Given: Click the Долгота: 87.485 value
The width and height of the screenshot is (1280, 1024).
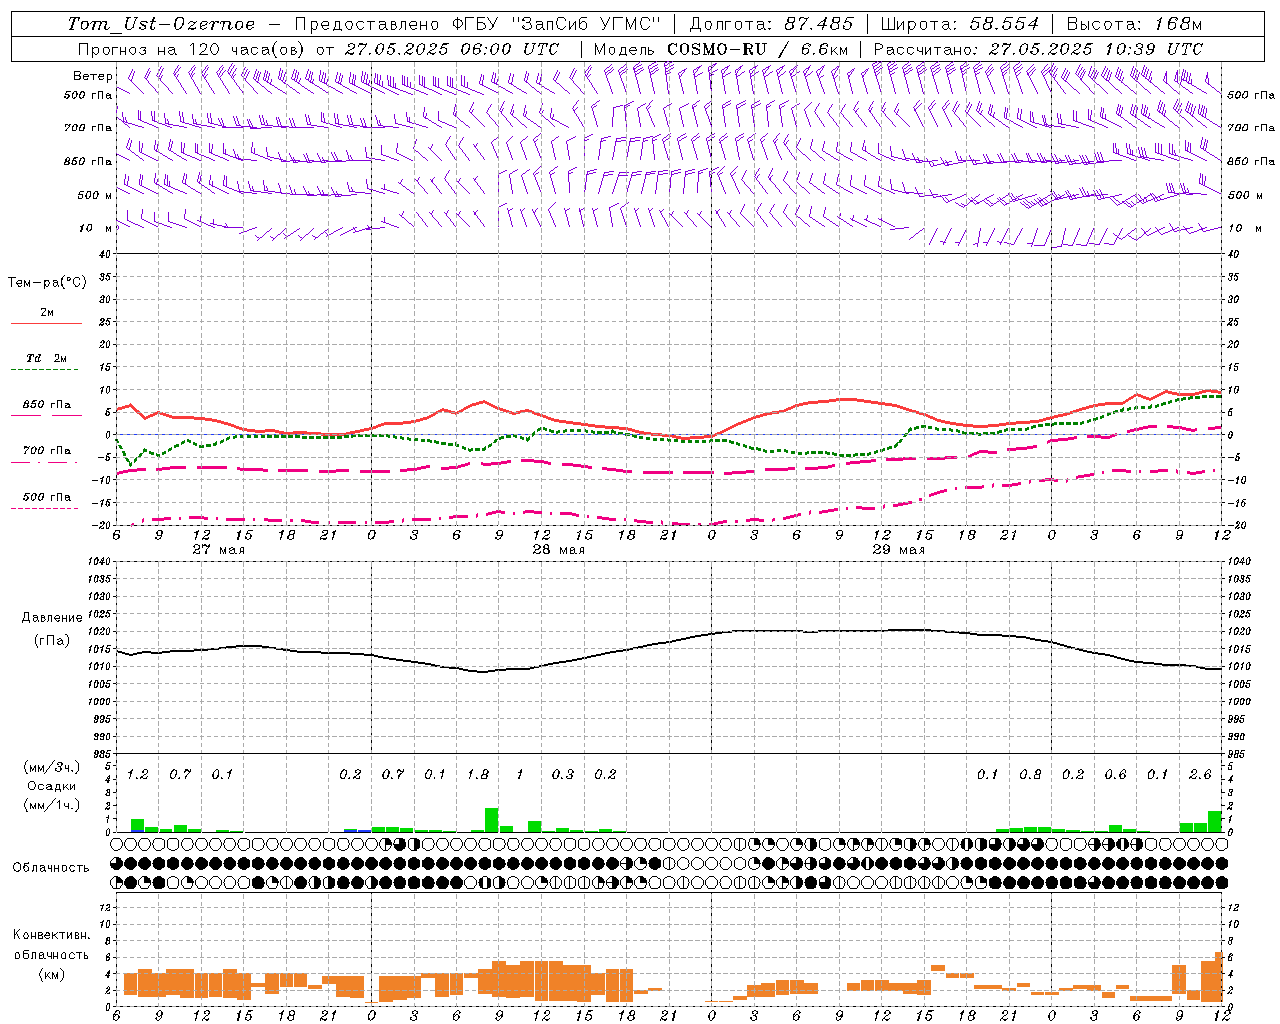Looking at the screenshot, I should [772, 24].
